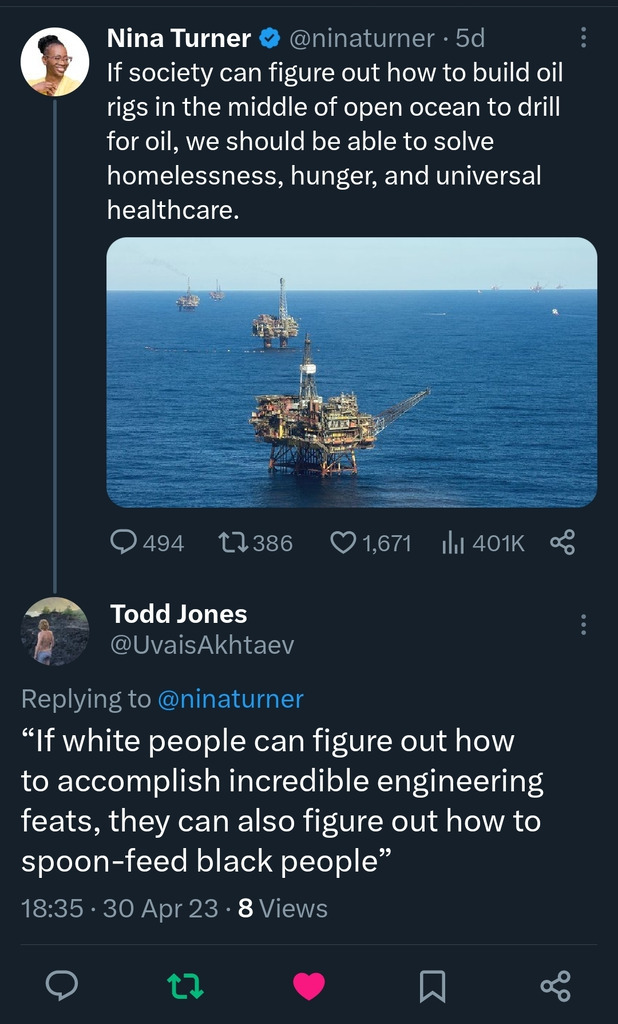Share Todd Jones's reply tweet
The width and height of the screenshot is (618, 1024).
[556, 986]
